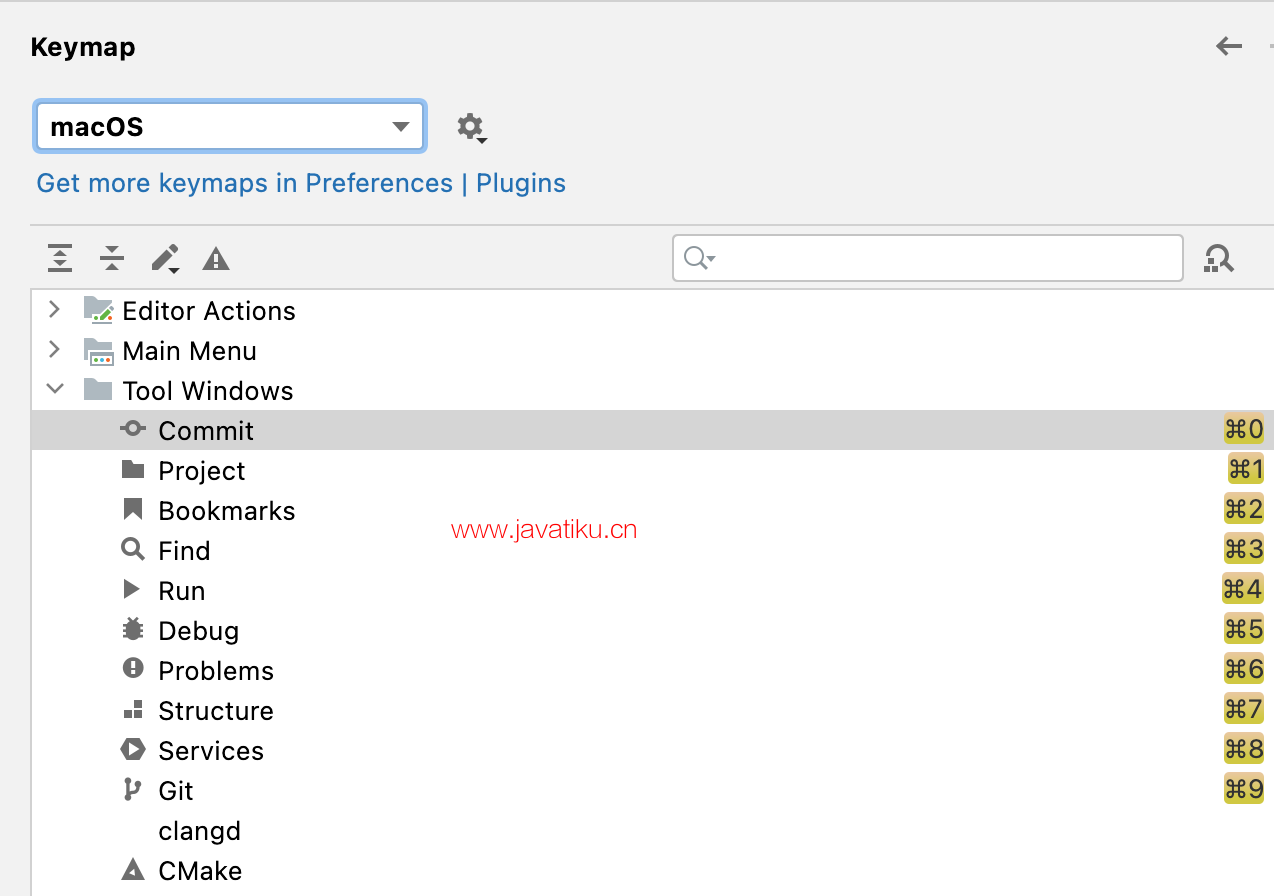Image resolution: width=1274 pixels, height=896 pixels.
Task: Expand all keymap tree nodes
Action: [x=60, y=259]
